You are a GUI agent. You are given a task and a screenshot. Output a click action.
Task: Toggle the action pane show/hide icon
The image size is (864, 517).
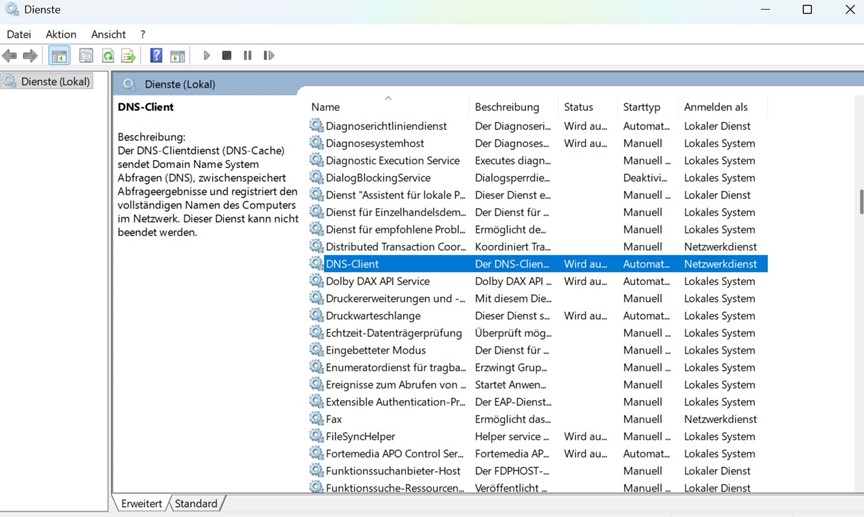point(177,56)
